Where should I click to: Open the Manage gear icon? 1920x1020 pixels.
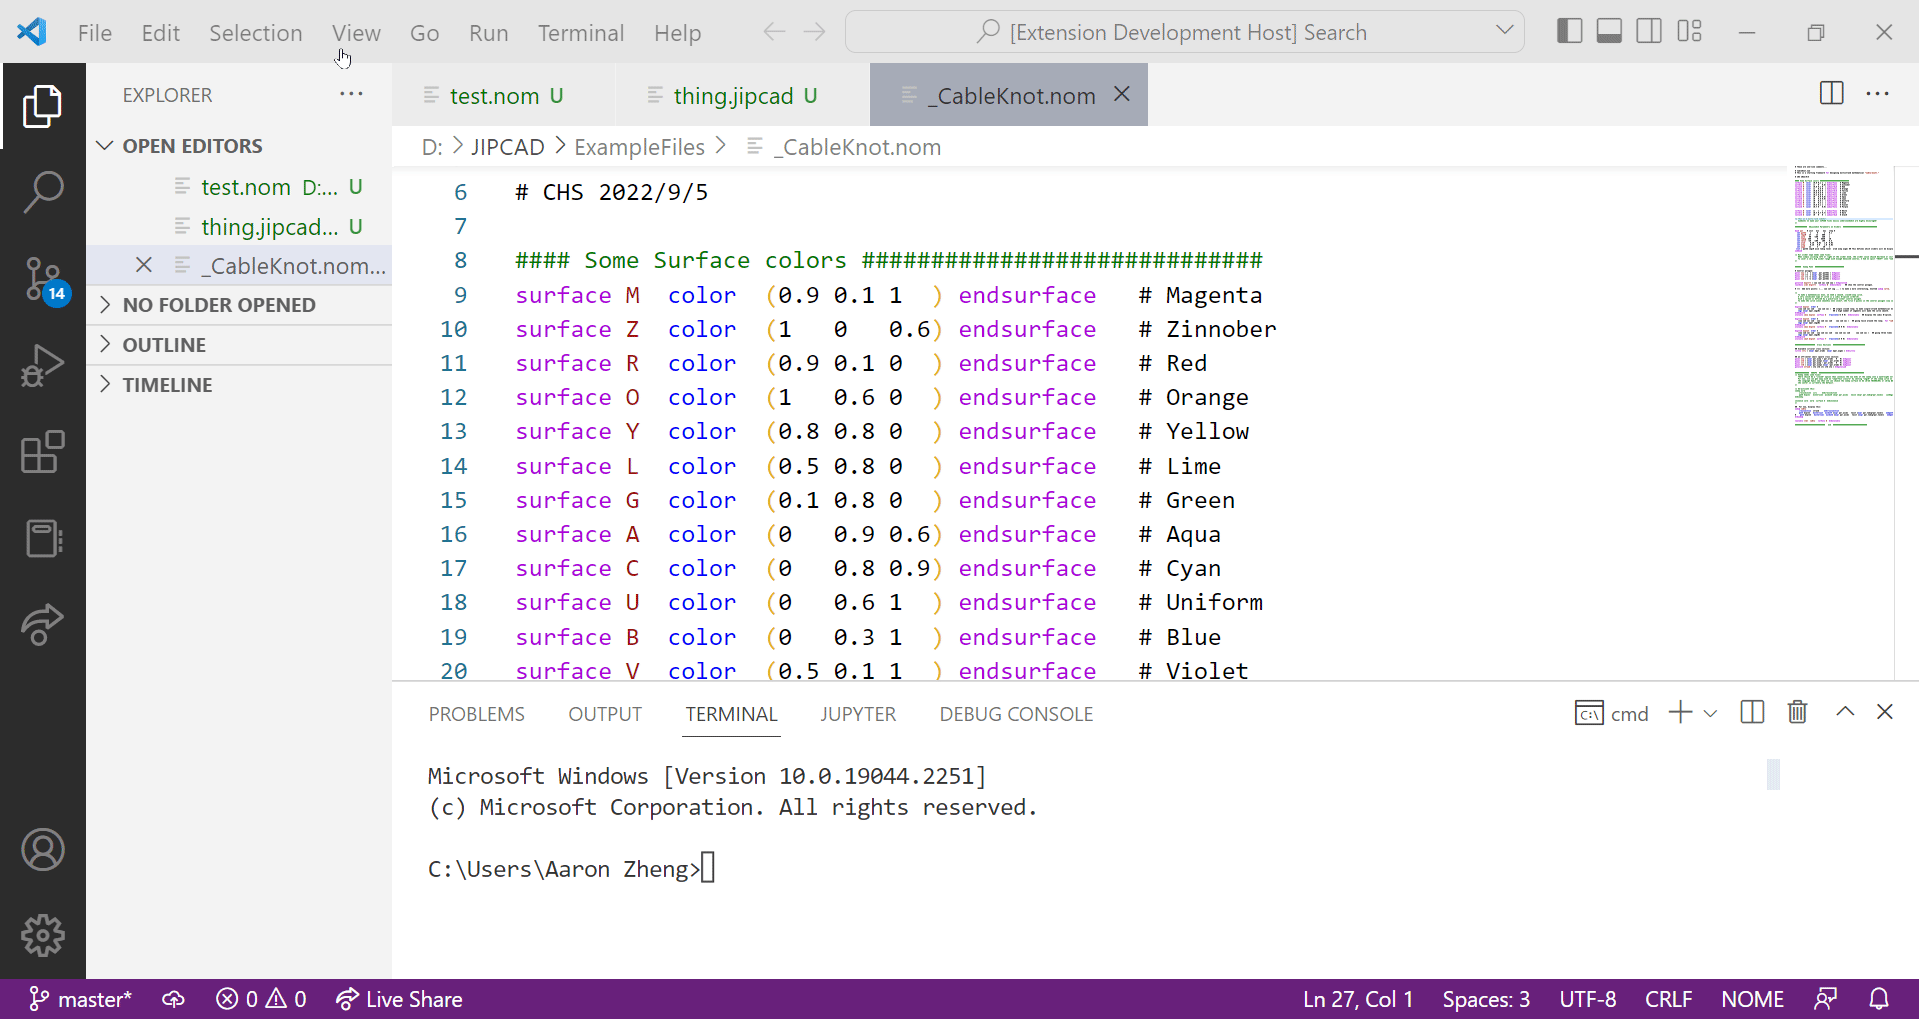coord(43,936)
